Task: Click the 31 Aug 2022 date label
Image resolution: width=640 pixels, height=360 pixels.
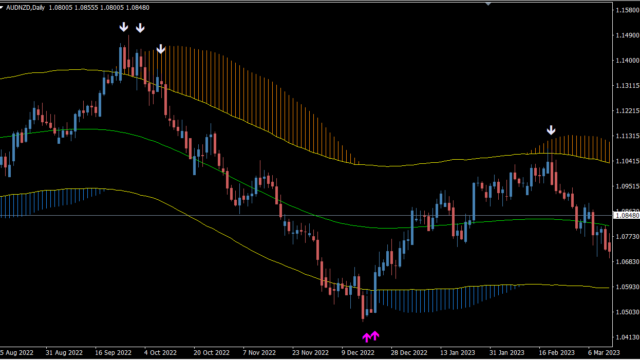Action: pos(64,353)
